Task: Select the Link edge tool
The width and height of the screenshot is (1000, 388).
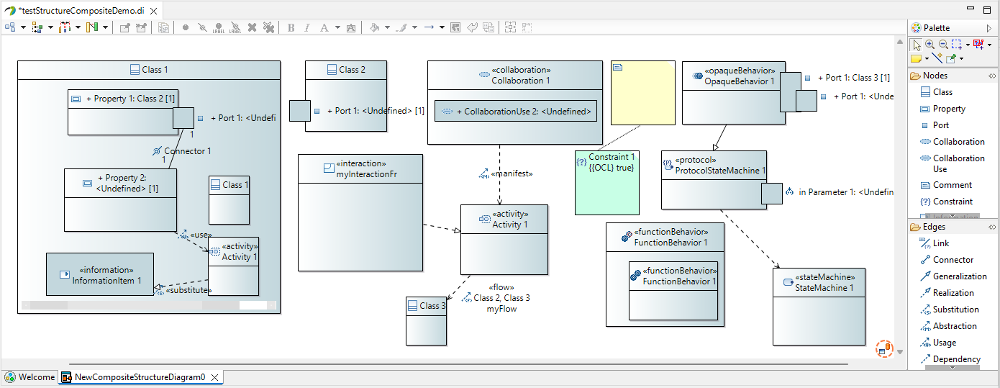Action: coord(934,243)
